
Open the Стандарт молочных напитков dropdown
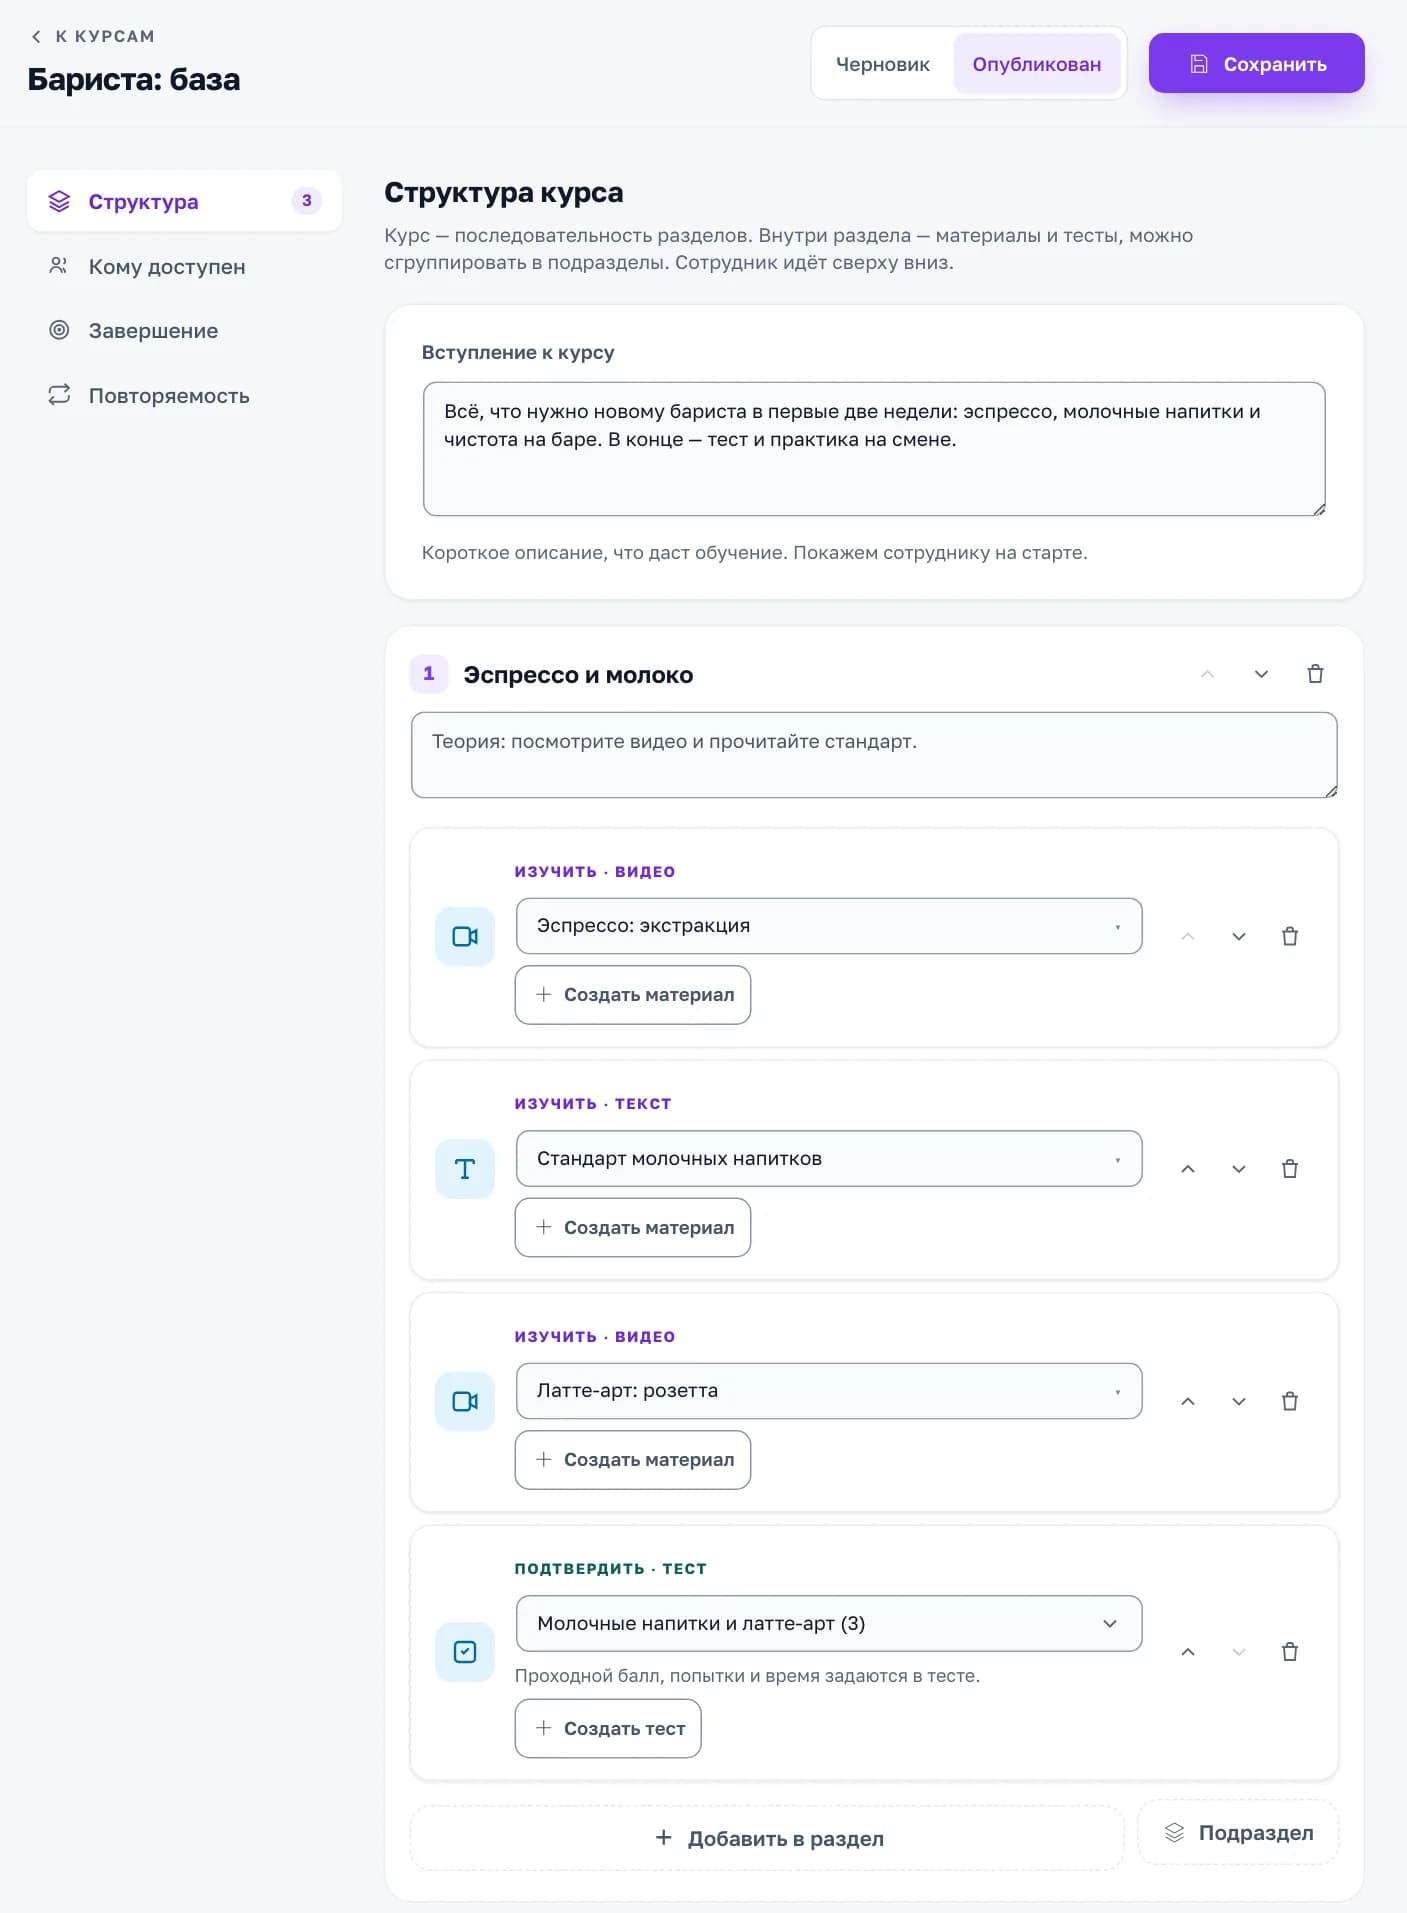pos(829,1159)
